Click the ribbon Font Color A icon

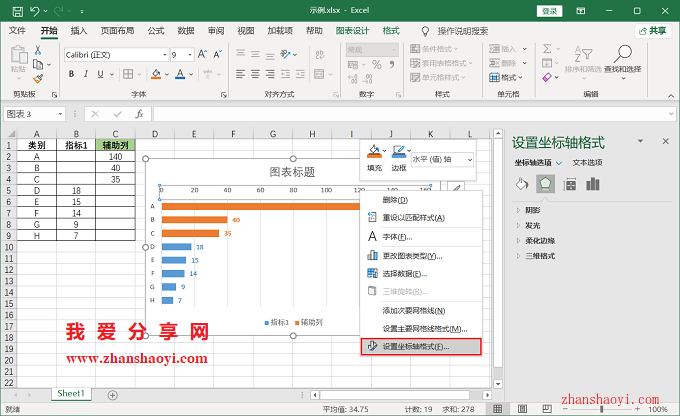pyautogui.click(x=180, y=74)
